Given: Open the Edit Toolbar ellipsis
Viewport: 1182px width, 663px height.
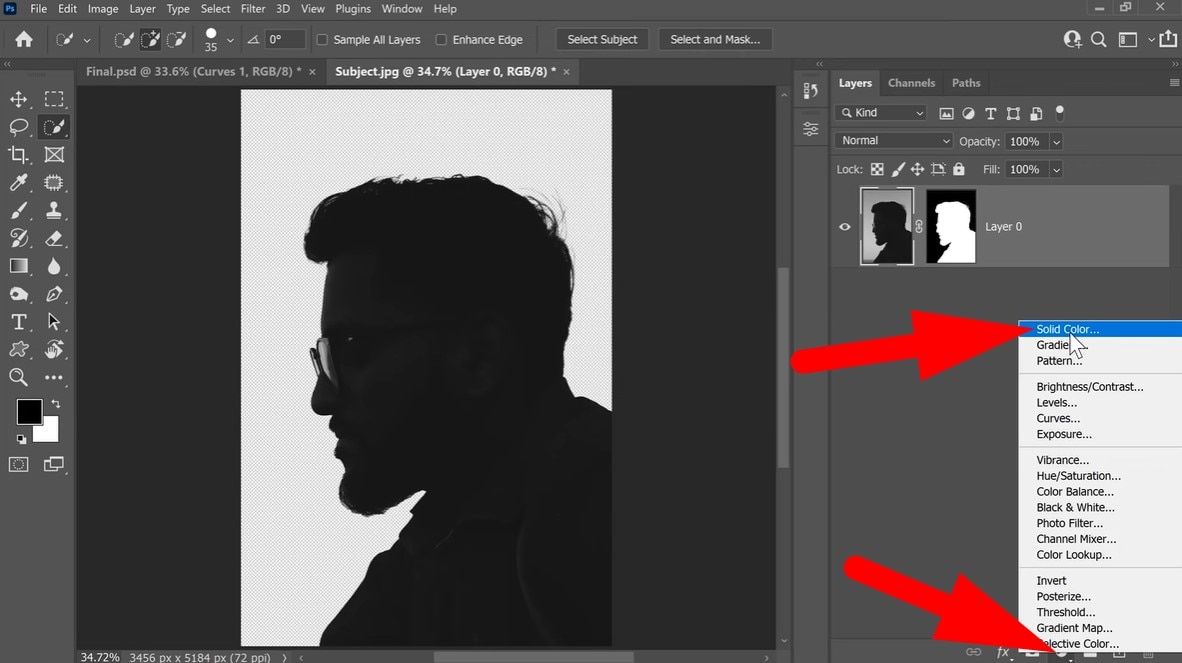Looking at the screenshot, I should pyautogui.click(x=54, y=377).
